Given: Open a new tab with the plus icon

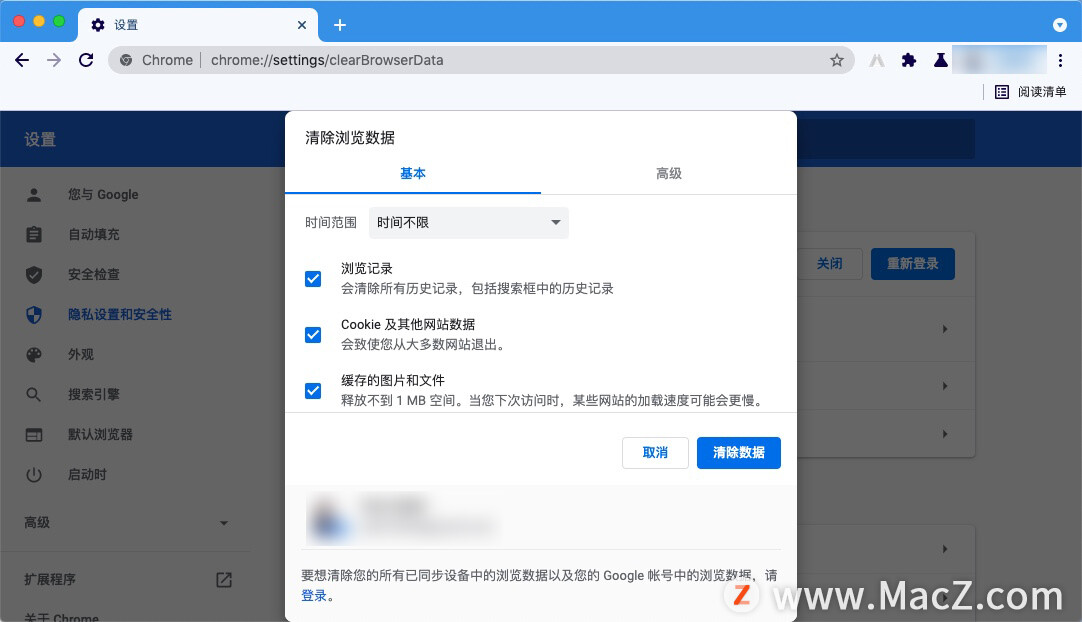Looking at the screenshot, I should point(340,25).
